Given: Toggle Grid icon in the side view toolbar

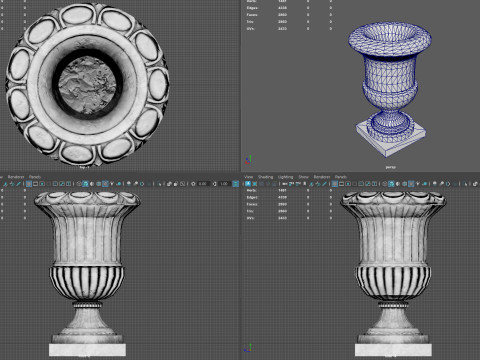Looking at the screenshot, I should [335, 184].
